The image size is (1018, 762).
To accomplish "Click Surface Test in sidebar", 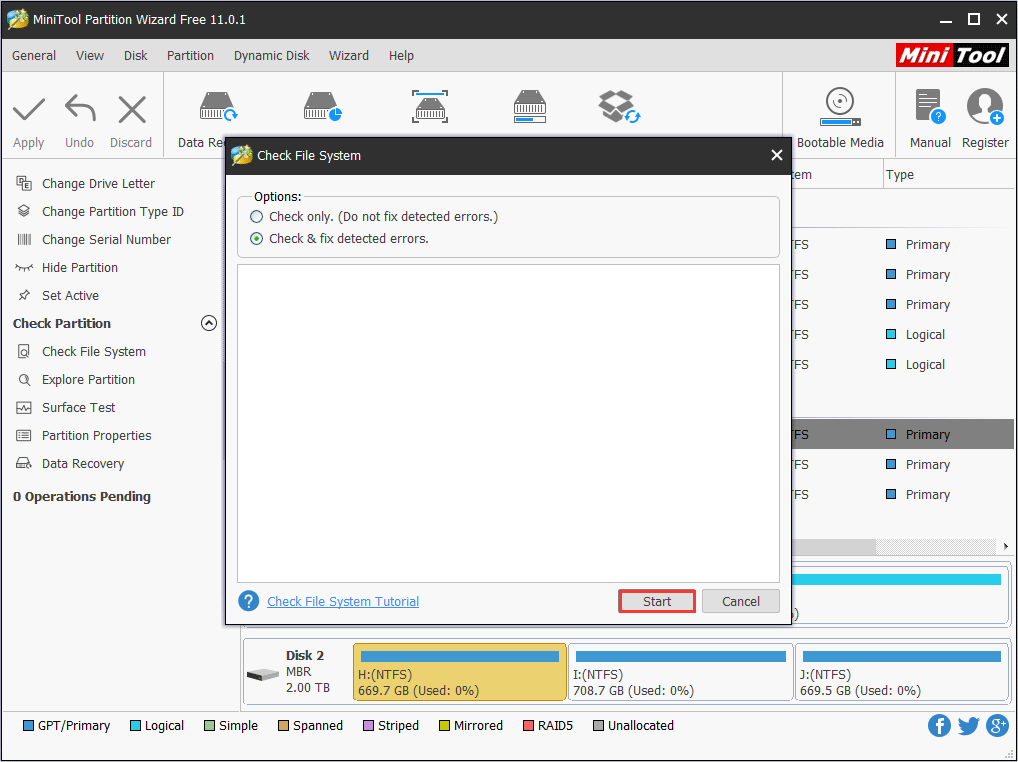I will click(78, 408).
